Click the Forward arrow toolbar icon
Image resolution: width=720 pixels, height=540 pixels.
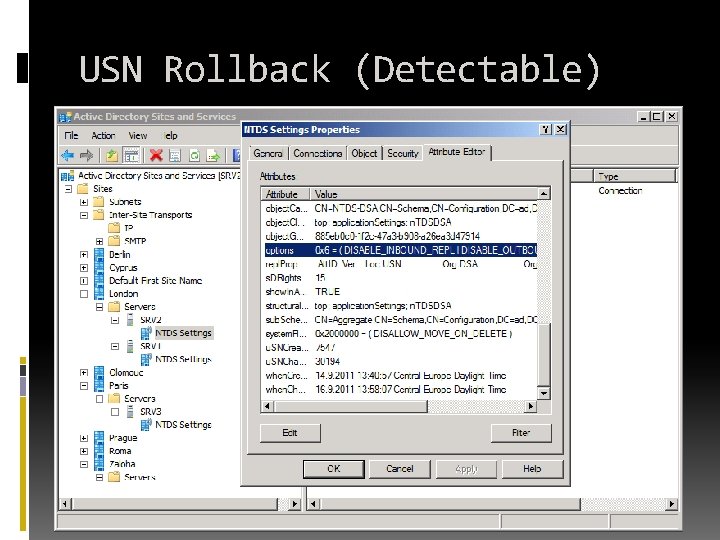[x=86, y=156]
